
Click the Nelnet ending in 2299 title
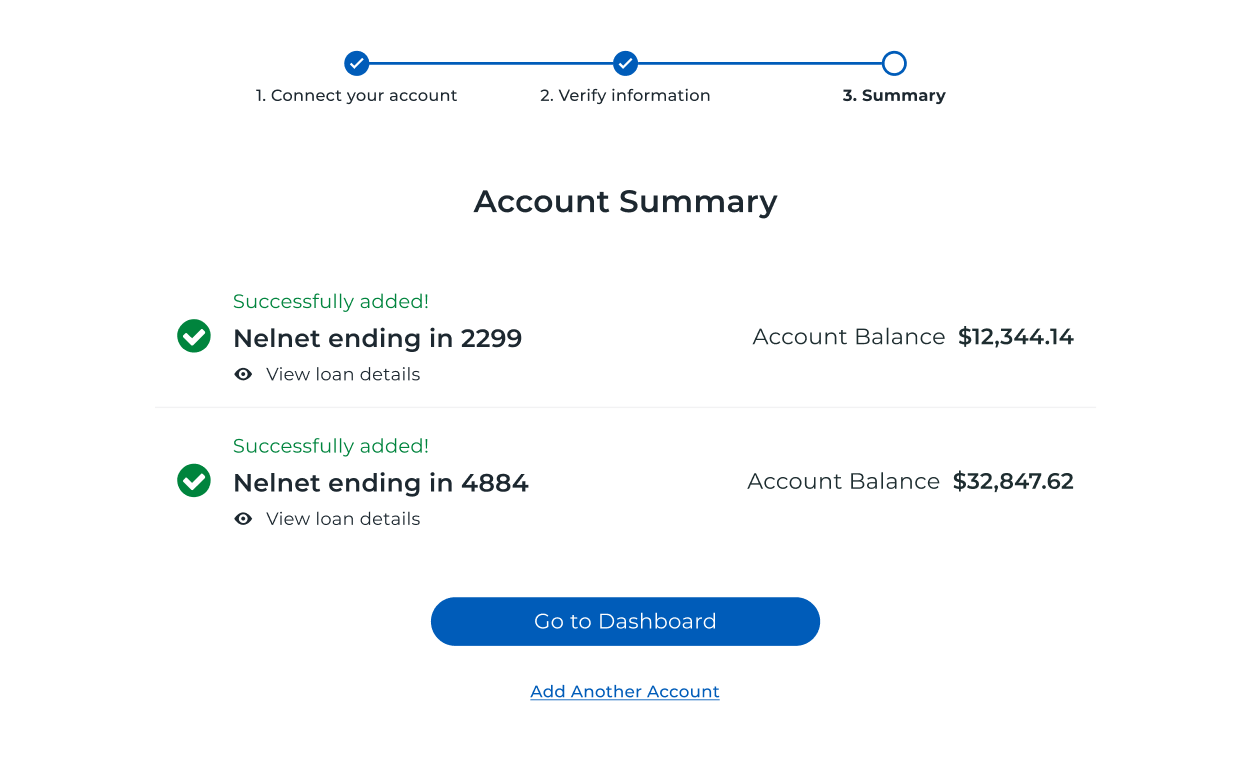tap(377, 339)
